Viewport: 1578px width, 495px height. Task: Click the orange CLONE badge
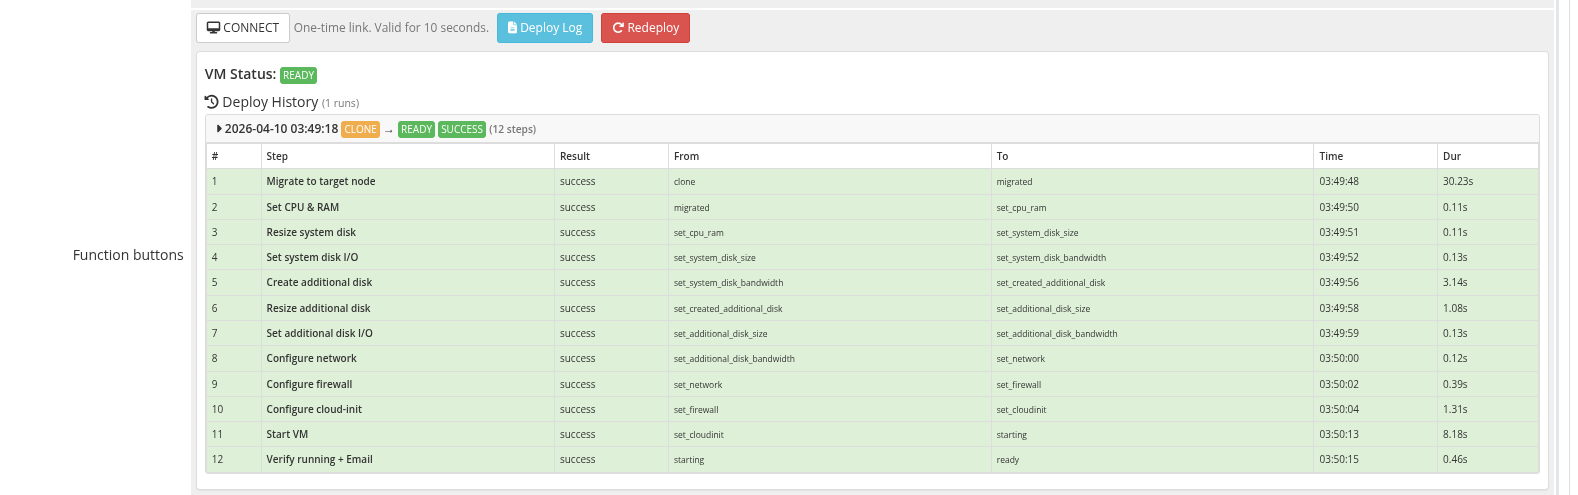point(360,129)
